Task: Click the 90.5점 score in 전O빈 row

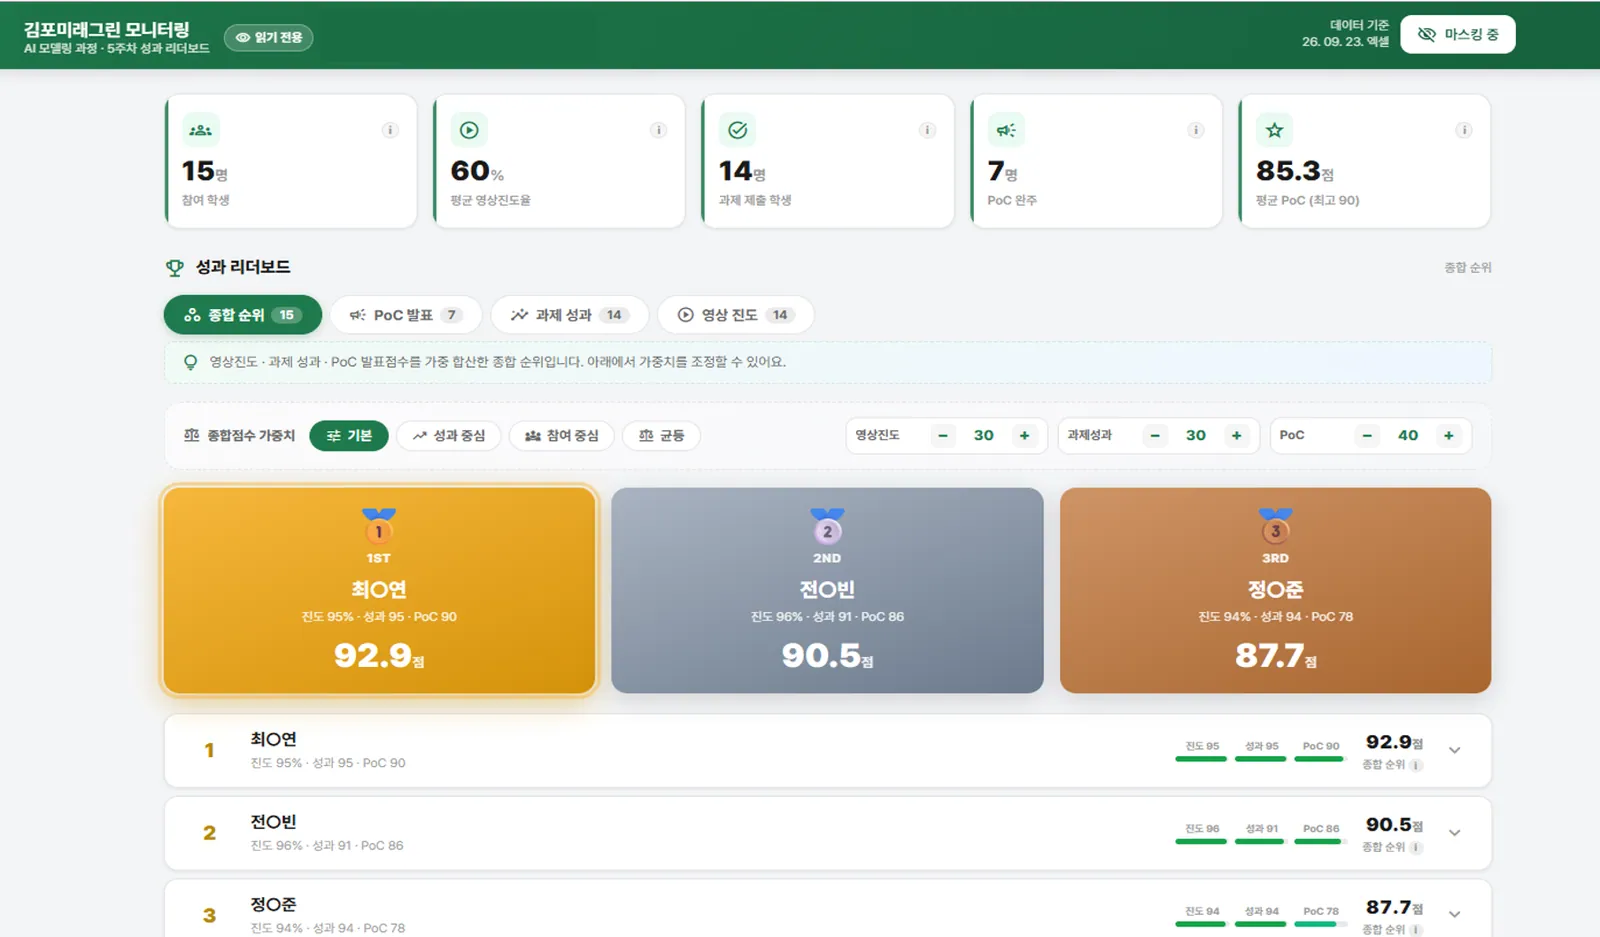Action: tap(1394, 825)
